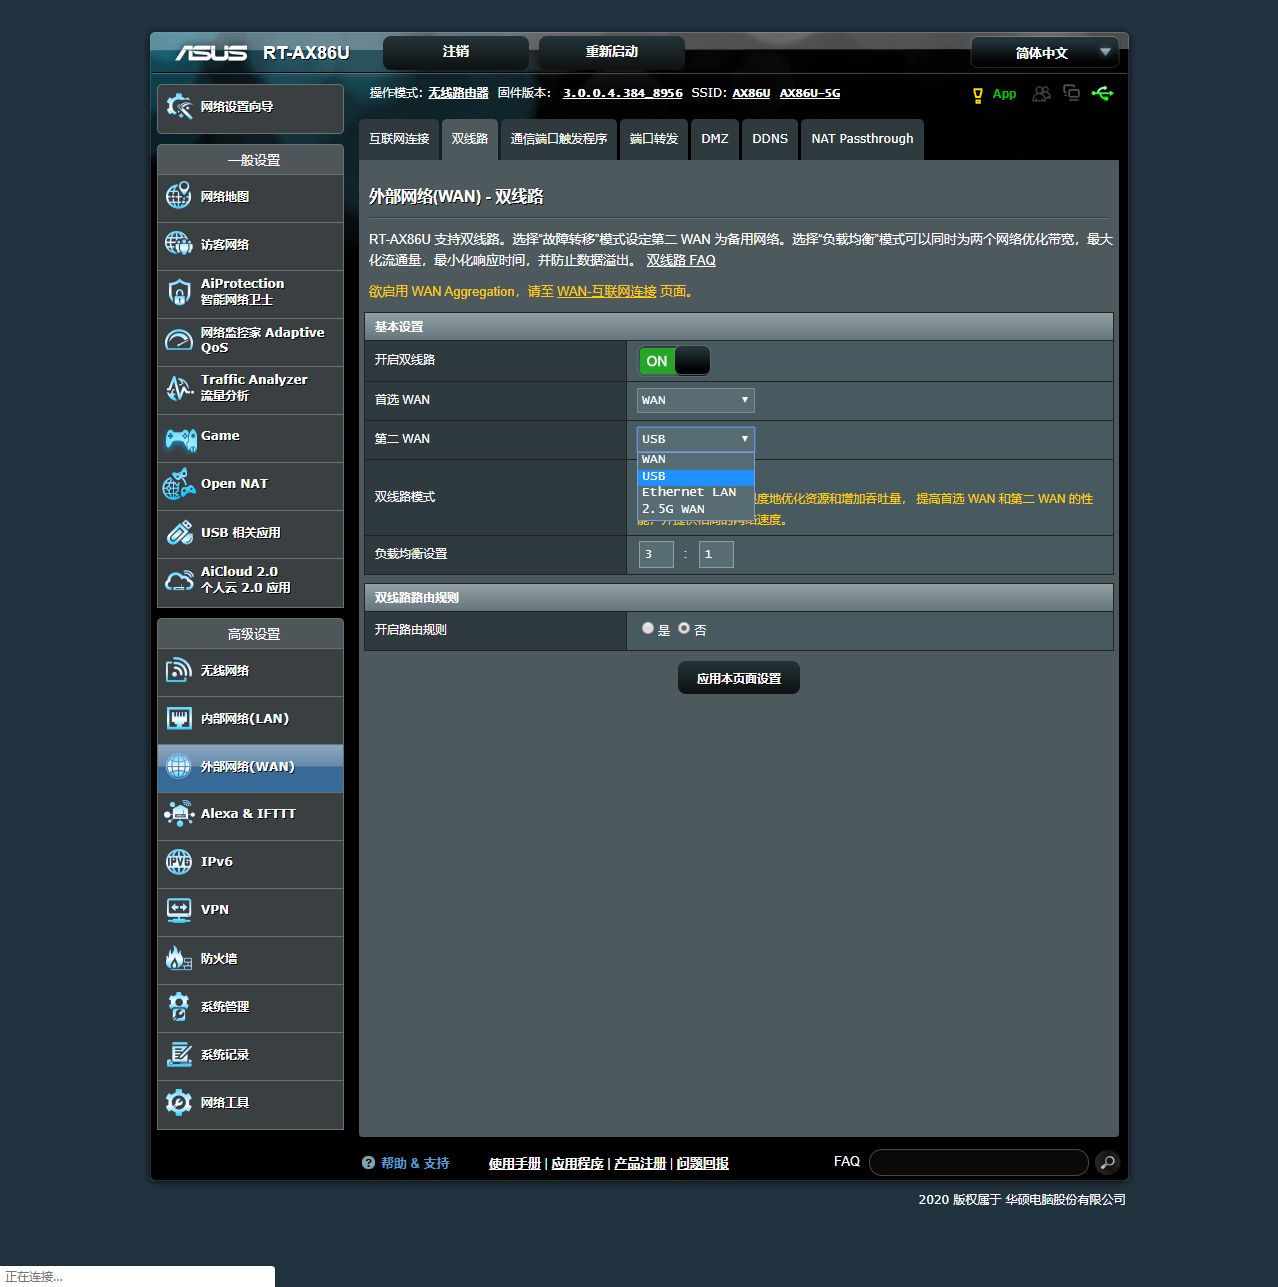This screenshot has height=1287, width=1278.
Task: Choose 'Ethernet LAN' from secondary WAN list
Action: [689, 492]
